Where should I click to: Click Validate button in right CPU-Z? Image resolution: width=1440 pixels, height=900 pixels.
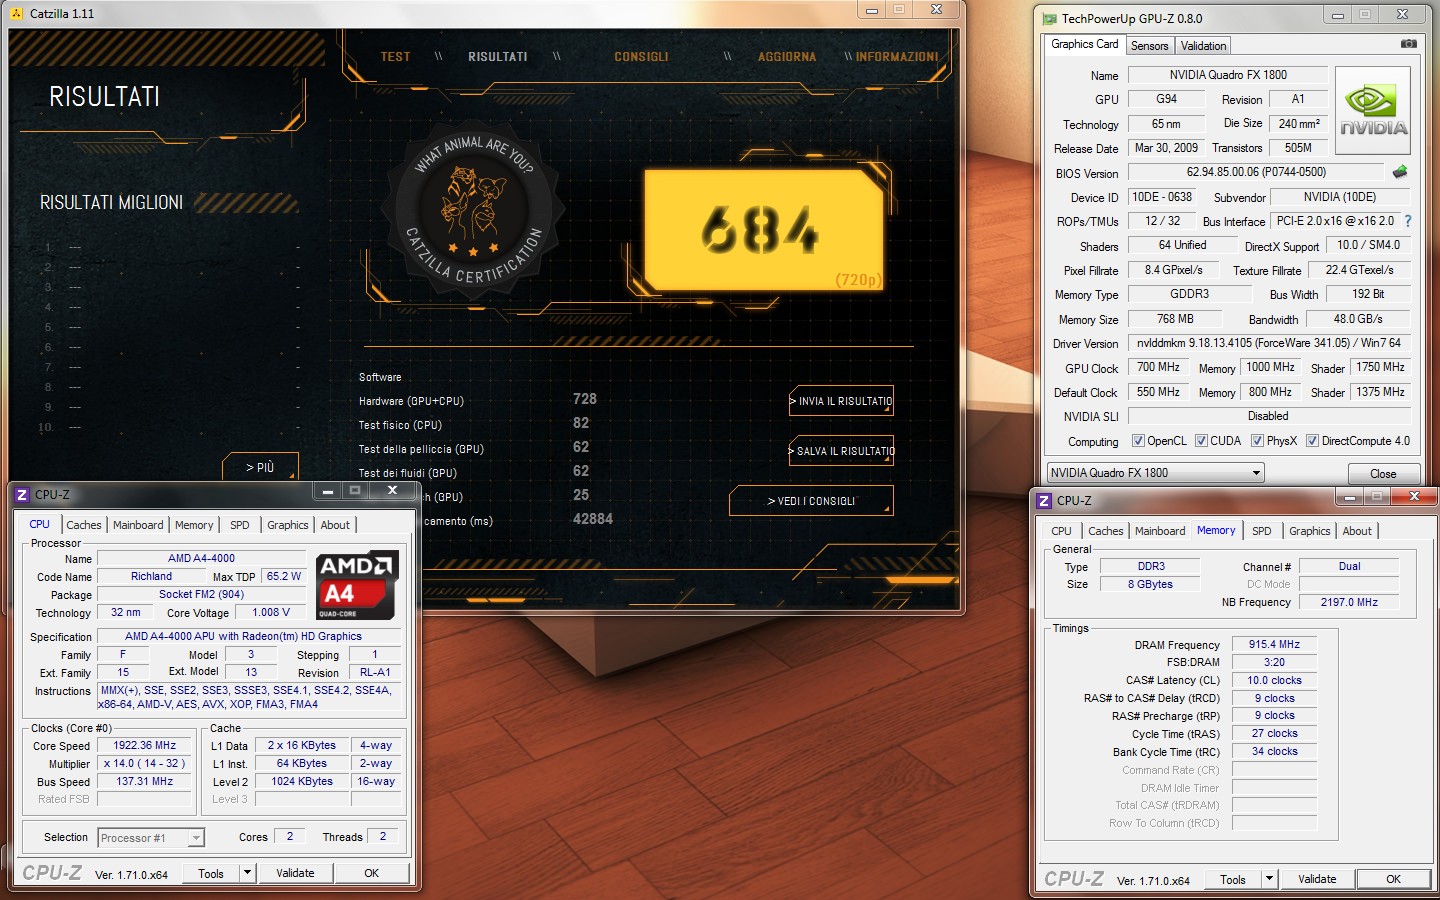pyautogui.click(x=1317, y=879)
